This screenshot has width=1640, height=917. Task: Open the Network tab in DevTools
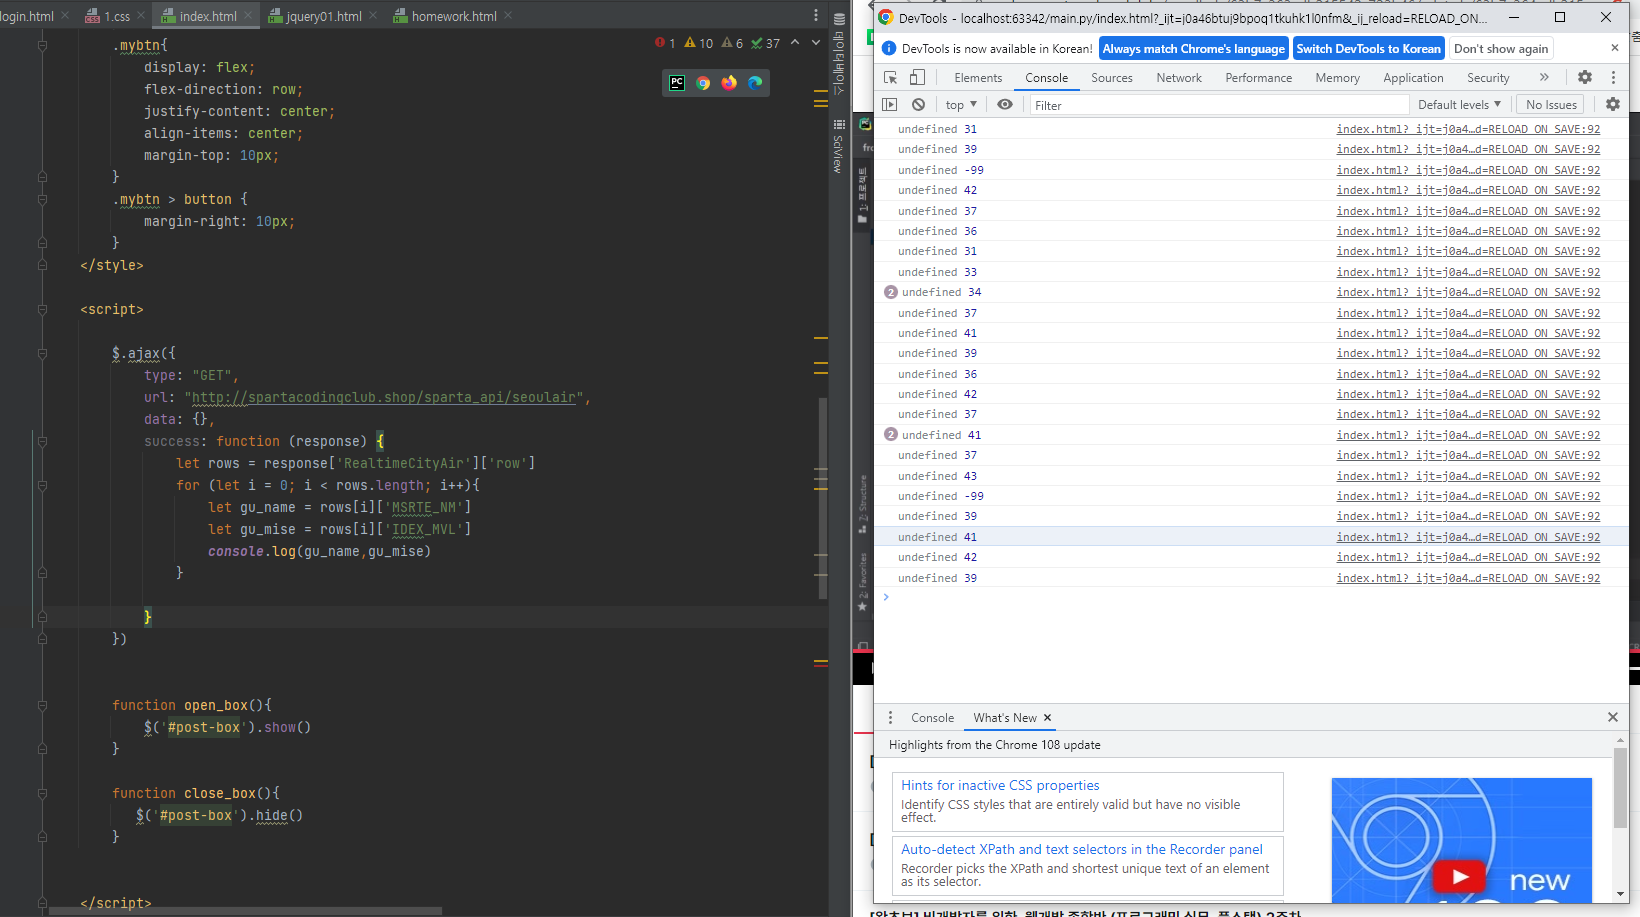point(1179,77)
